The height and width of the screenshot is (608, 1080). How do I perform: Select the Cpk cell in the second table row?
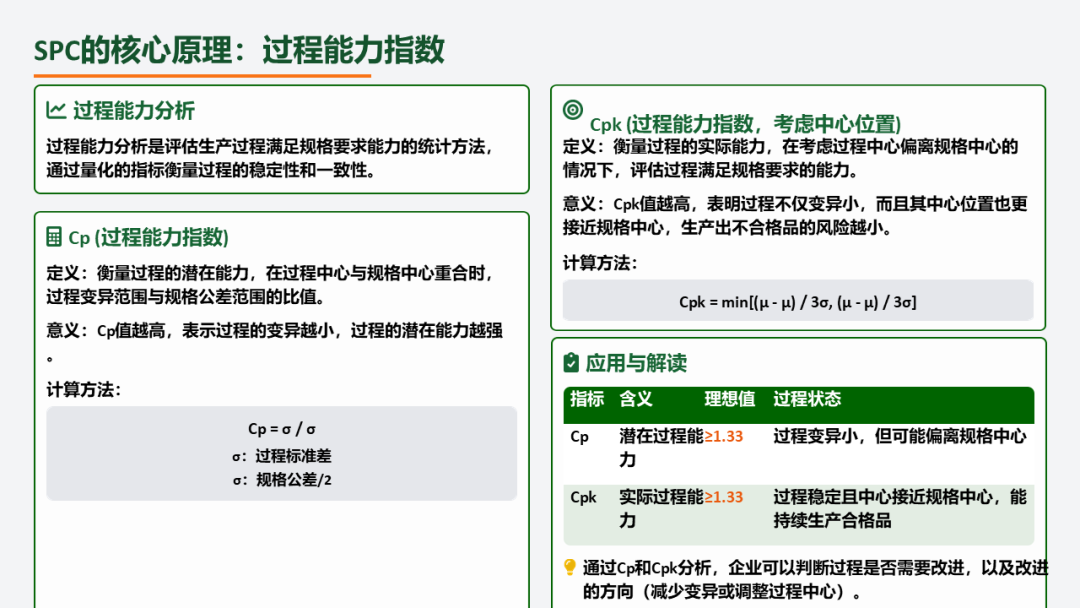(x=583, y=497)
